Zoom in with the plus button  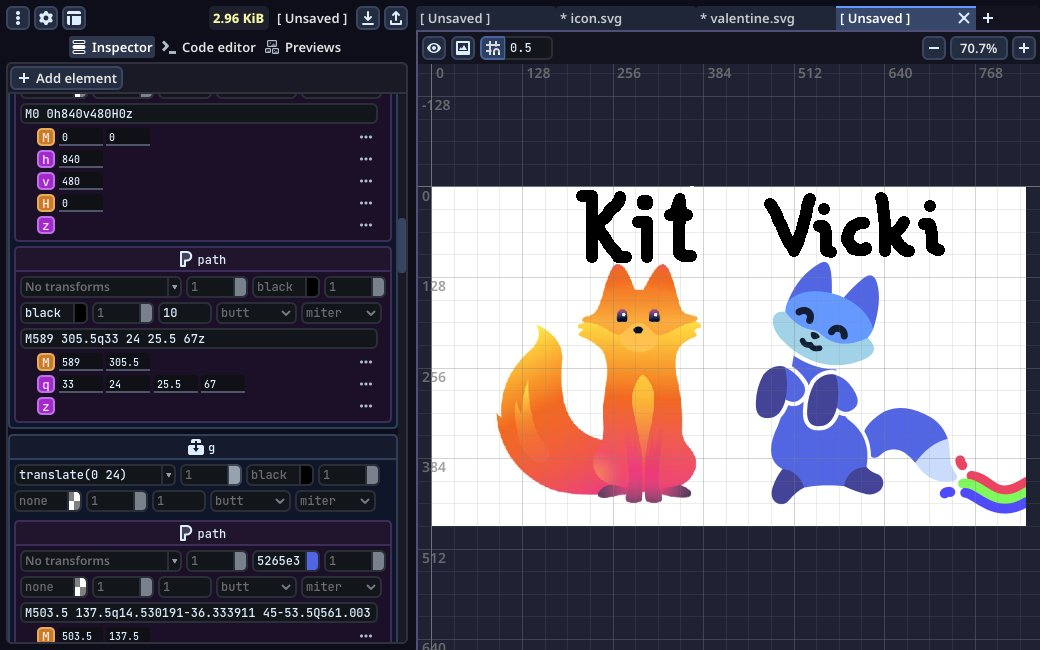click(x=1024, y=48)
